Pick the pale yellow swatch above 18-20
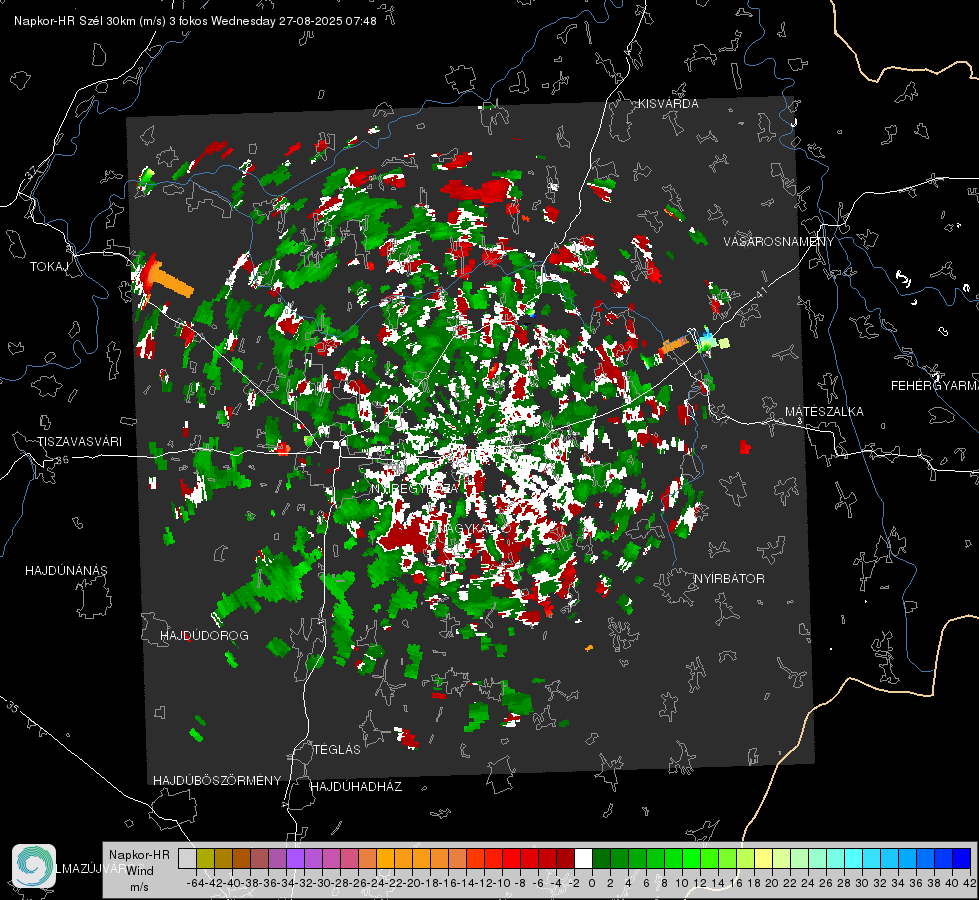This screenshot has height=900, width=979. (x=763, y=859)
